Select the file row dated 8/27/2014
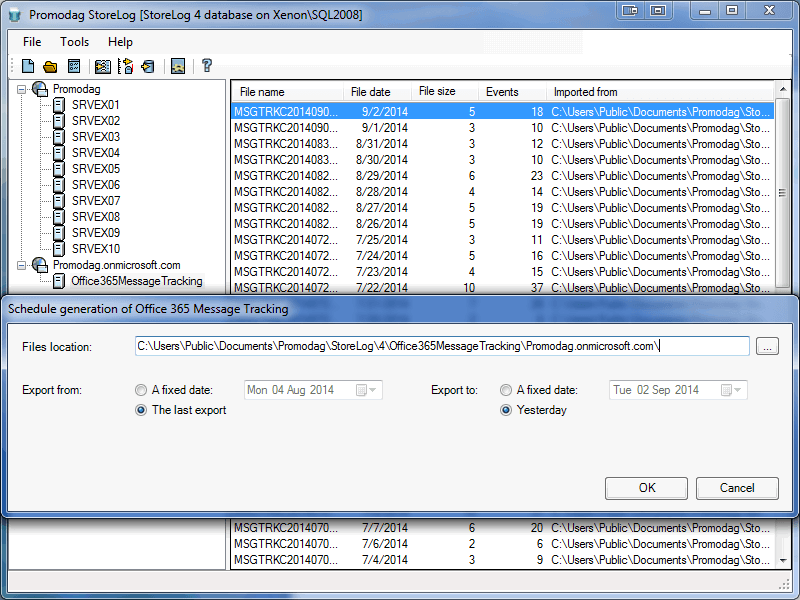Screen dimensions: 800x600 (503, 208)
